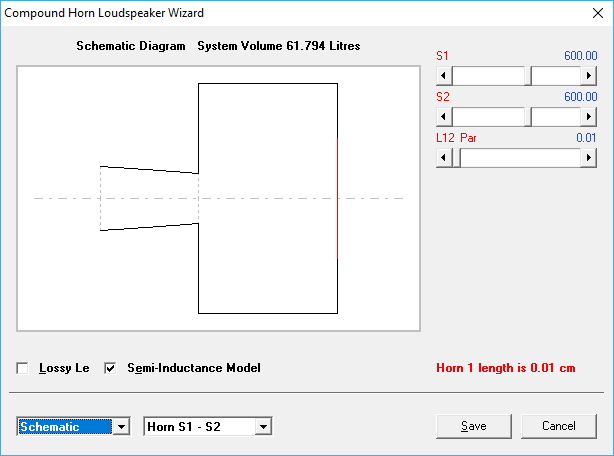Click the L12 slider left arrow
Viewport: 614px width, 456px height.
(x=444, y=158)
